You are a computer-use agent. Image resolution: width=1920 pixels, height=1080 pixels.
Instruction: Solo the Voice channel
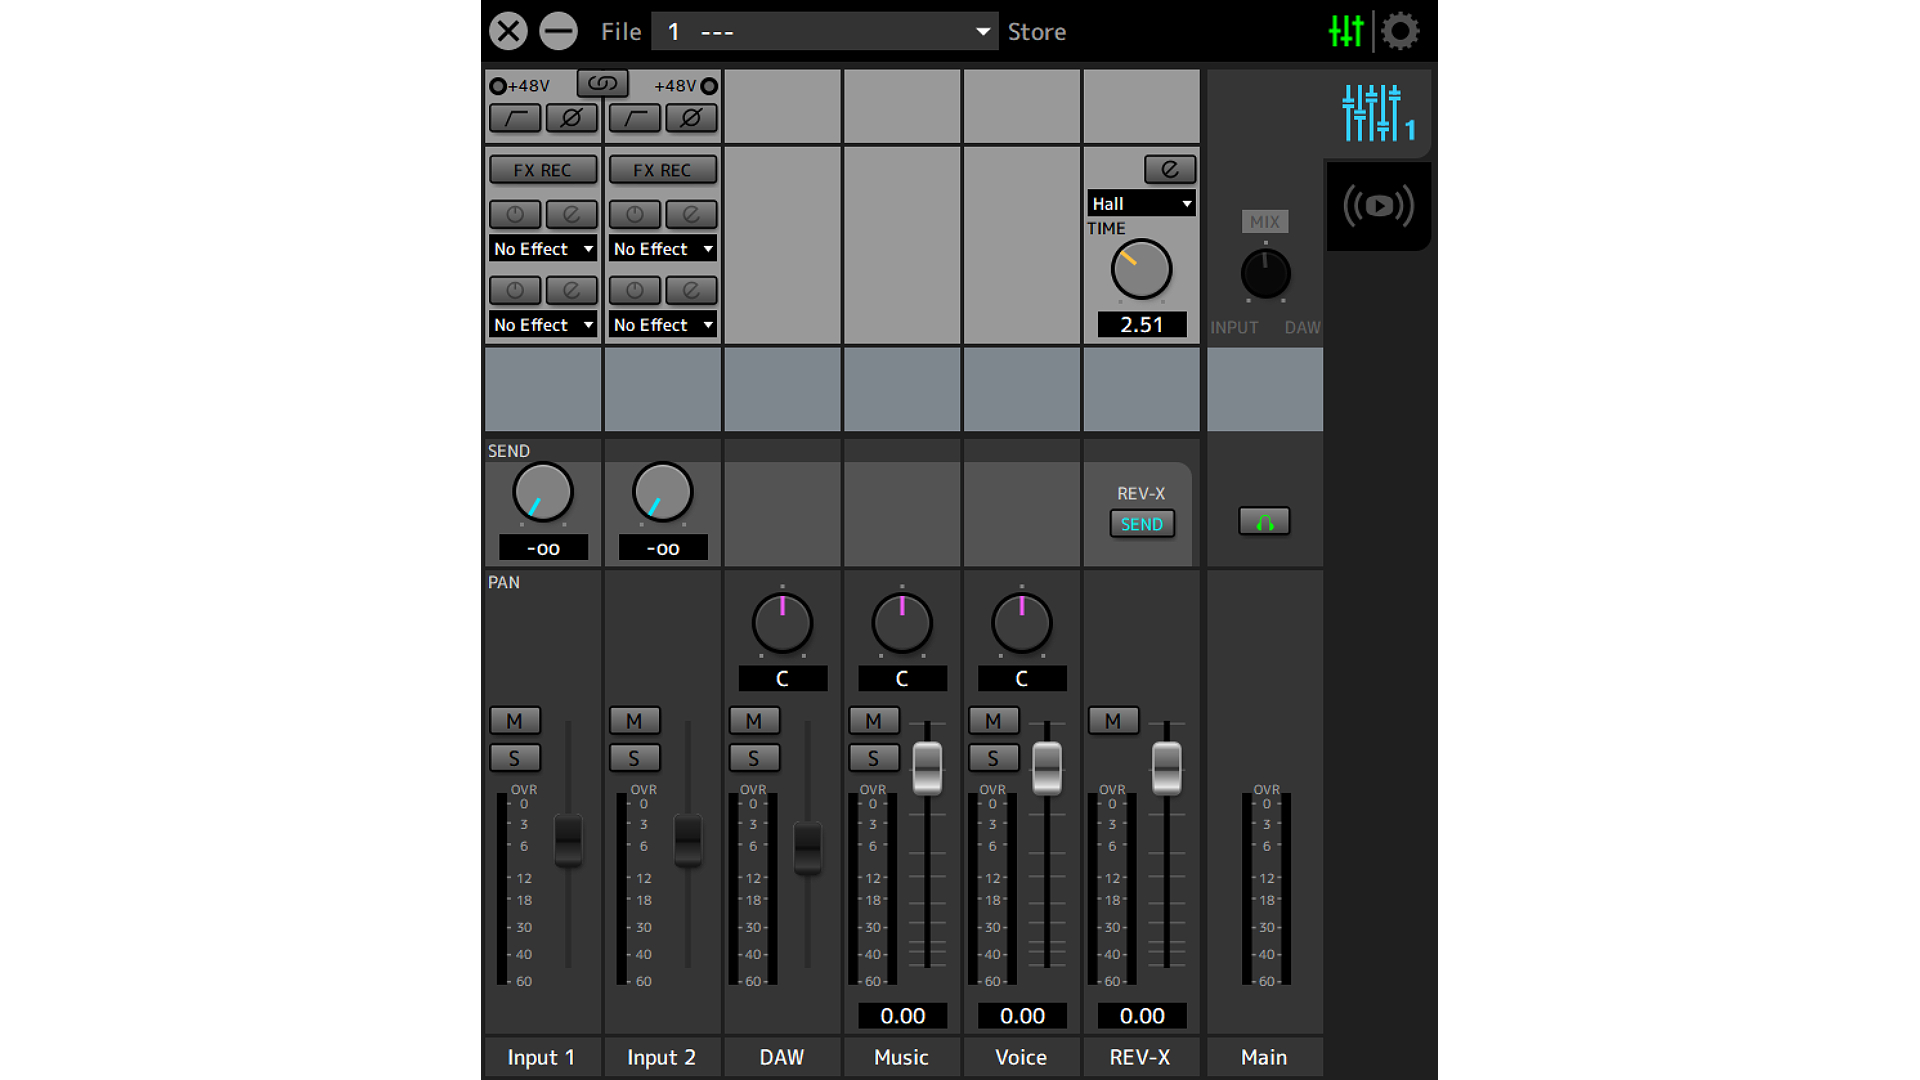993,758
